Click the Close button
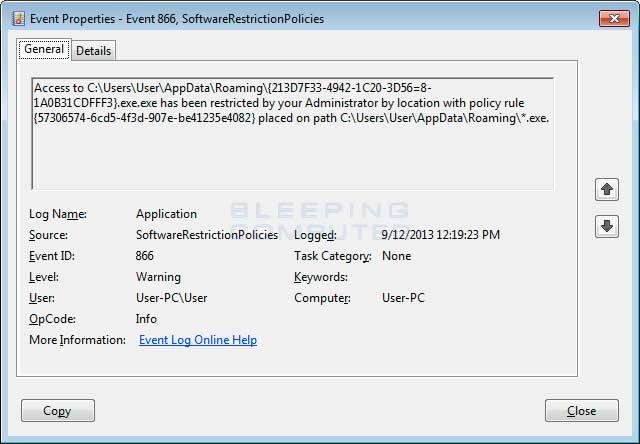The width and height of the screenshot is (640, 444). [582, 411]
